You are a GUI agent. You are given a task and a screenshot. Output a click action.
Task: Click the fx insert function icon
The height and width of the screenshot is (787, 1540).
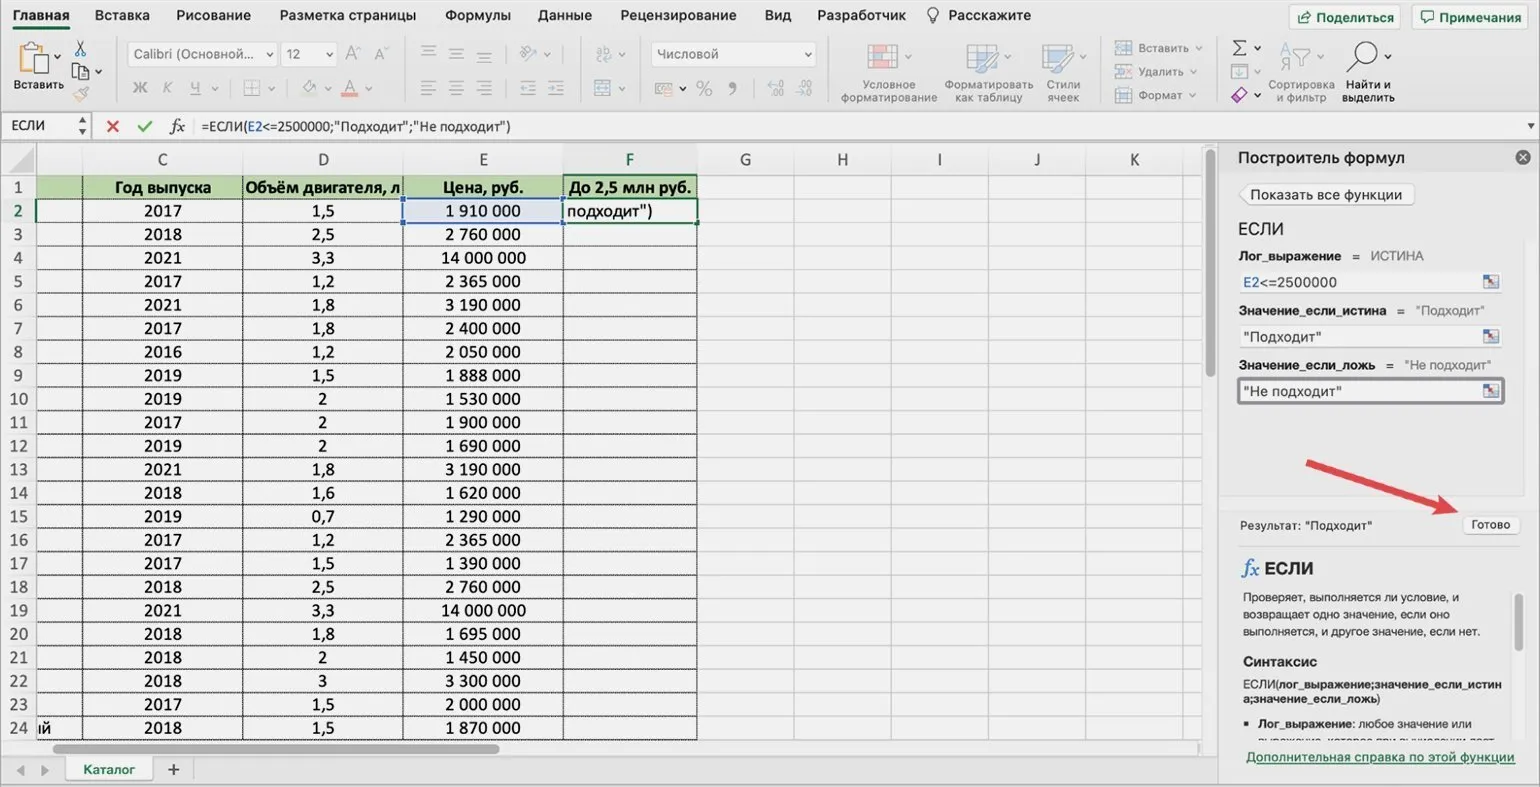(177, 126)
